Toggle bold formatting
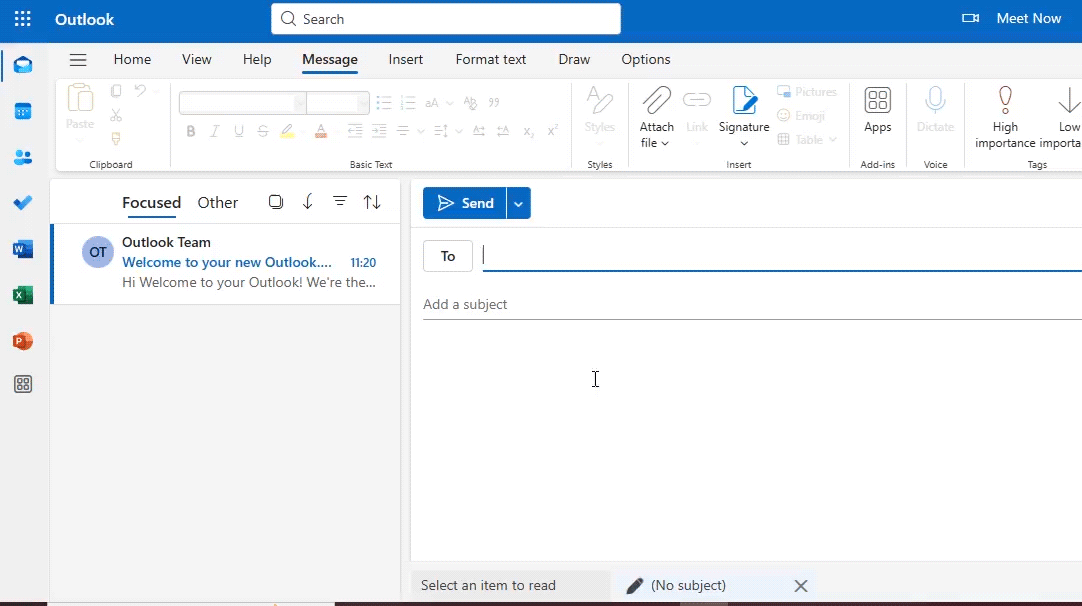The height and width of the screenshot is (606, 1082). (190, 131)
